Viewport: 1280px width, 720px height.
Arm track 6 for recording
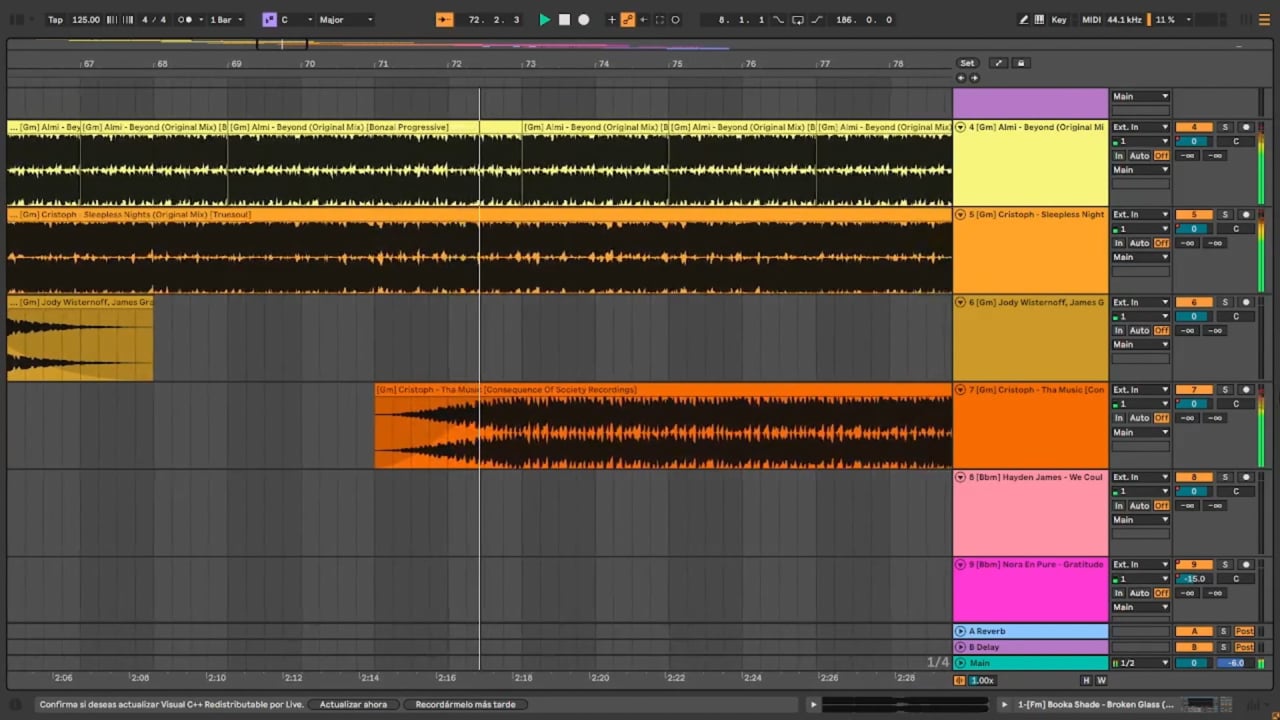point(1246,302)
